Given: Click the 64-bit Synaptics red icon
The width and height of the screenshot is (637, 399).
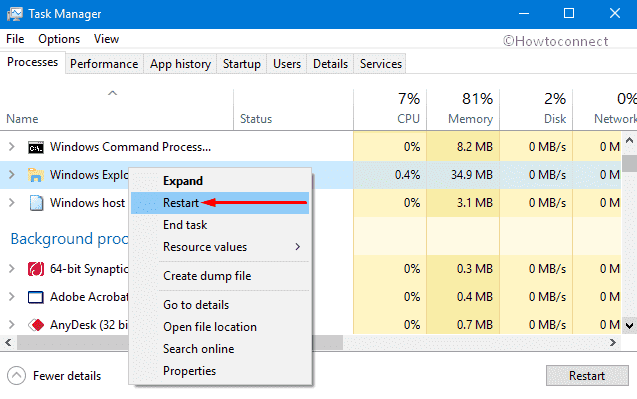Looking at the screenshot, I should (x=36, y=269).
